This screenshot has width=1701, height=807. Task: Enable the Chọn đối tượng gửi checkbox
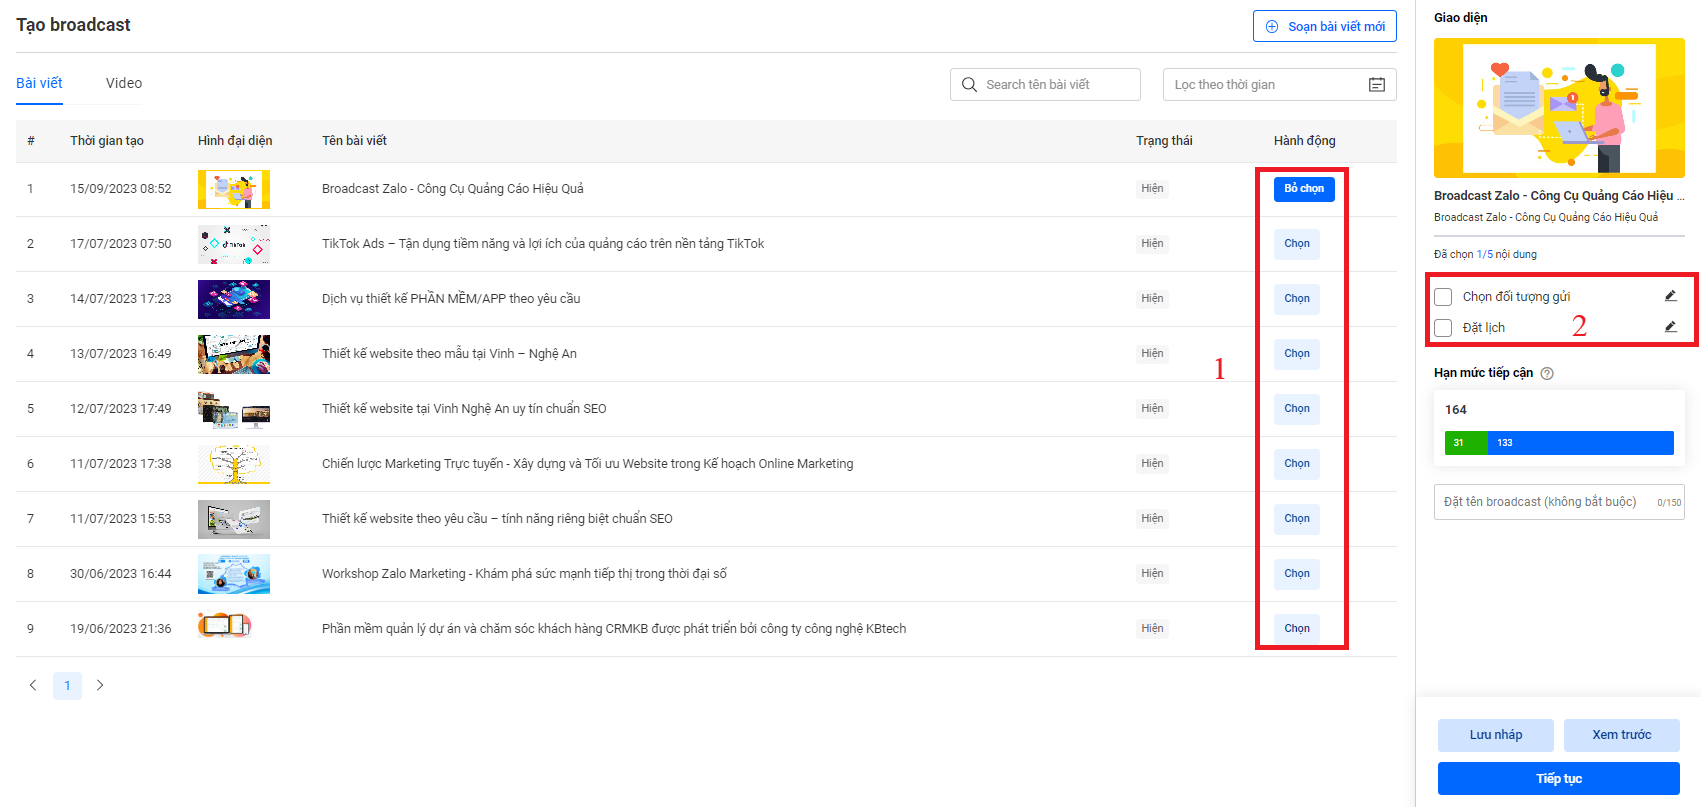(1443, 297)
